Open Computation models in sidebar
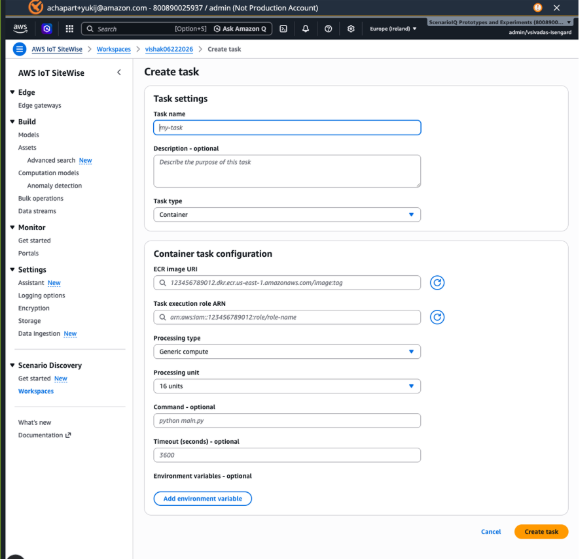Screen dimensions: 579x559 click(48, 173)
